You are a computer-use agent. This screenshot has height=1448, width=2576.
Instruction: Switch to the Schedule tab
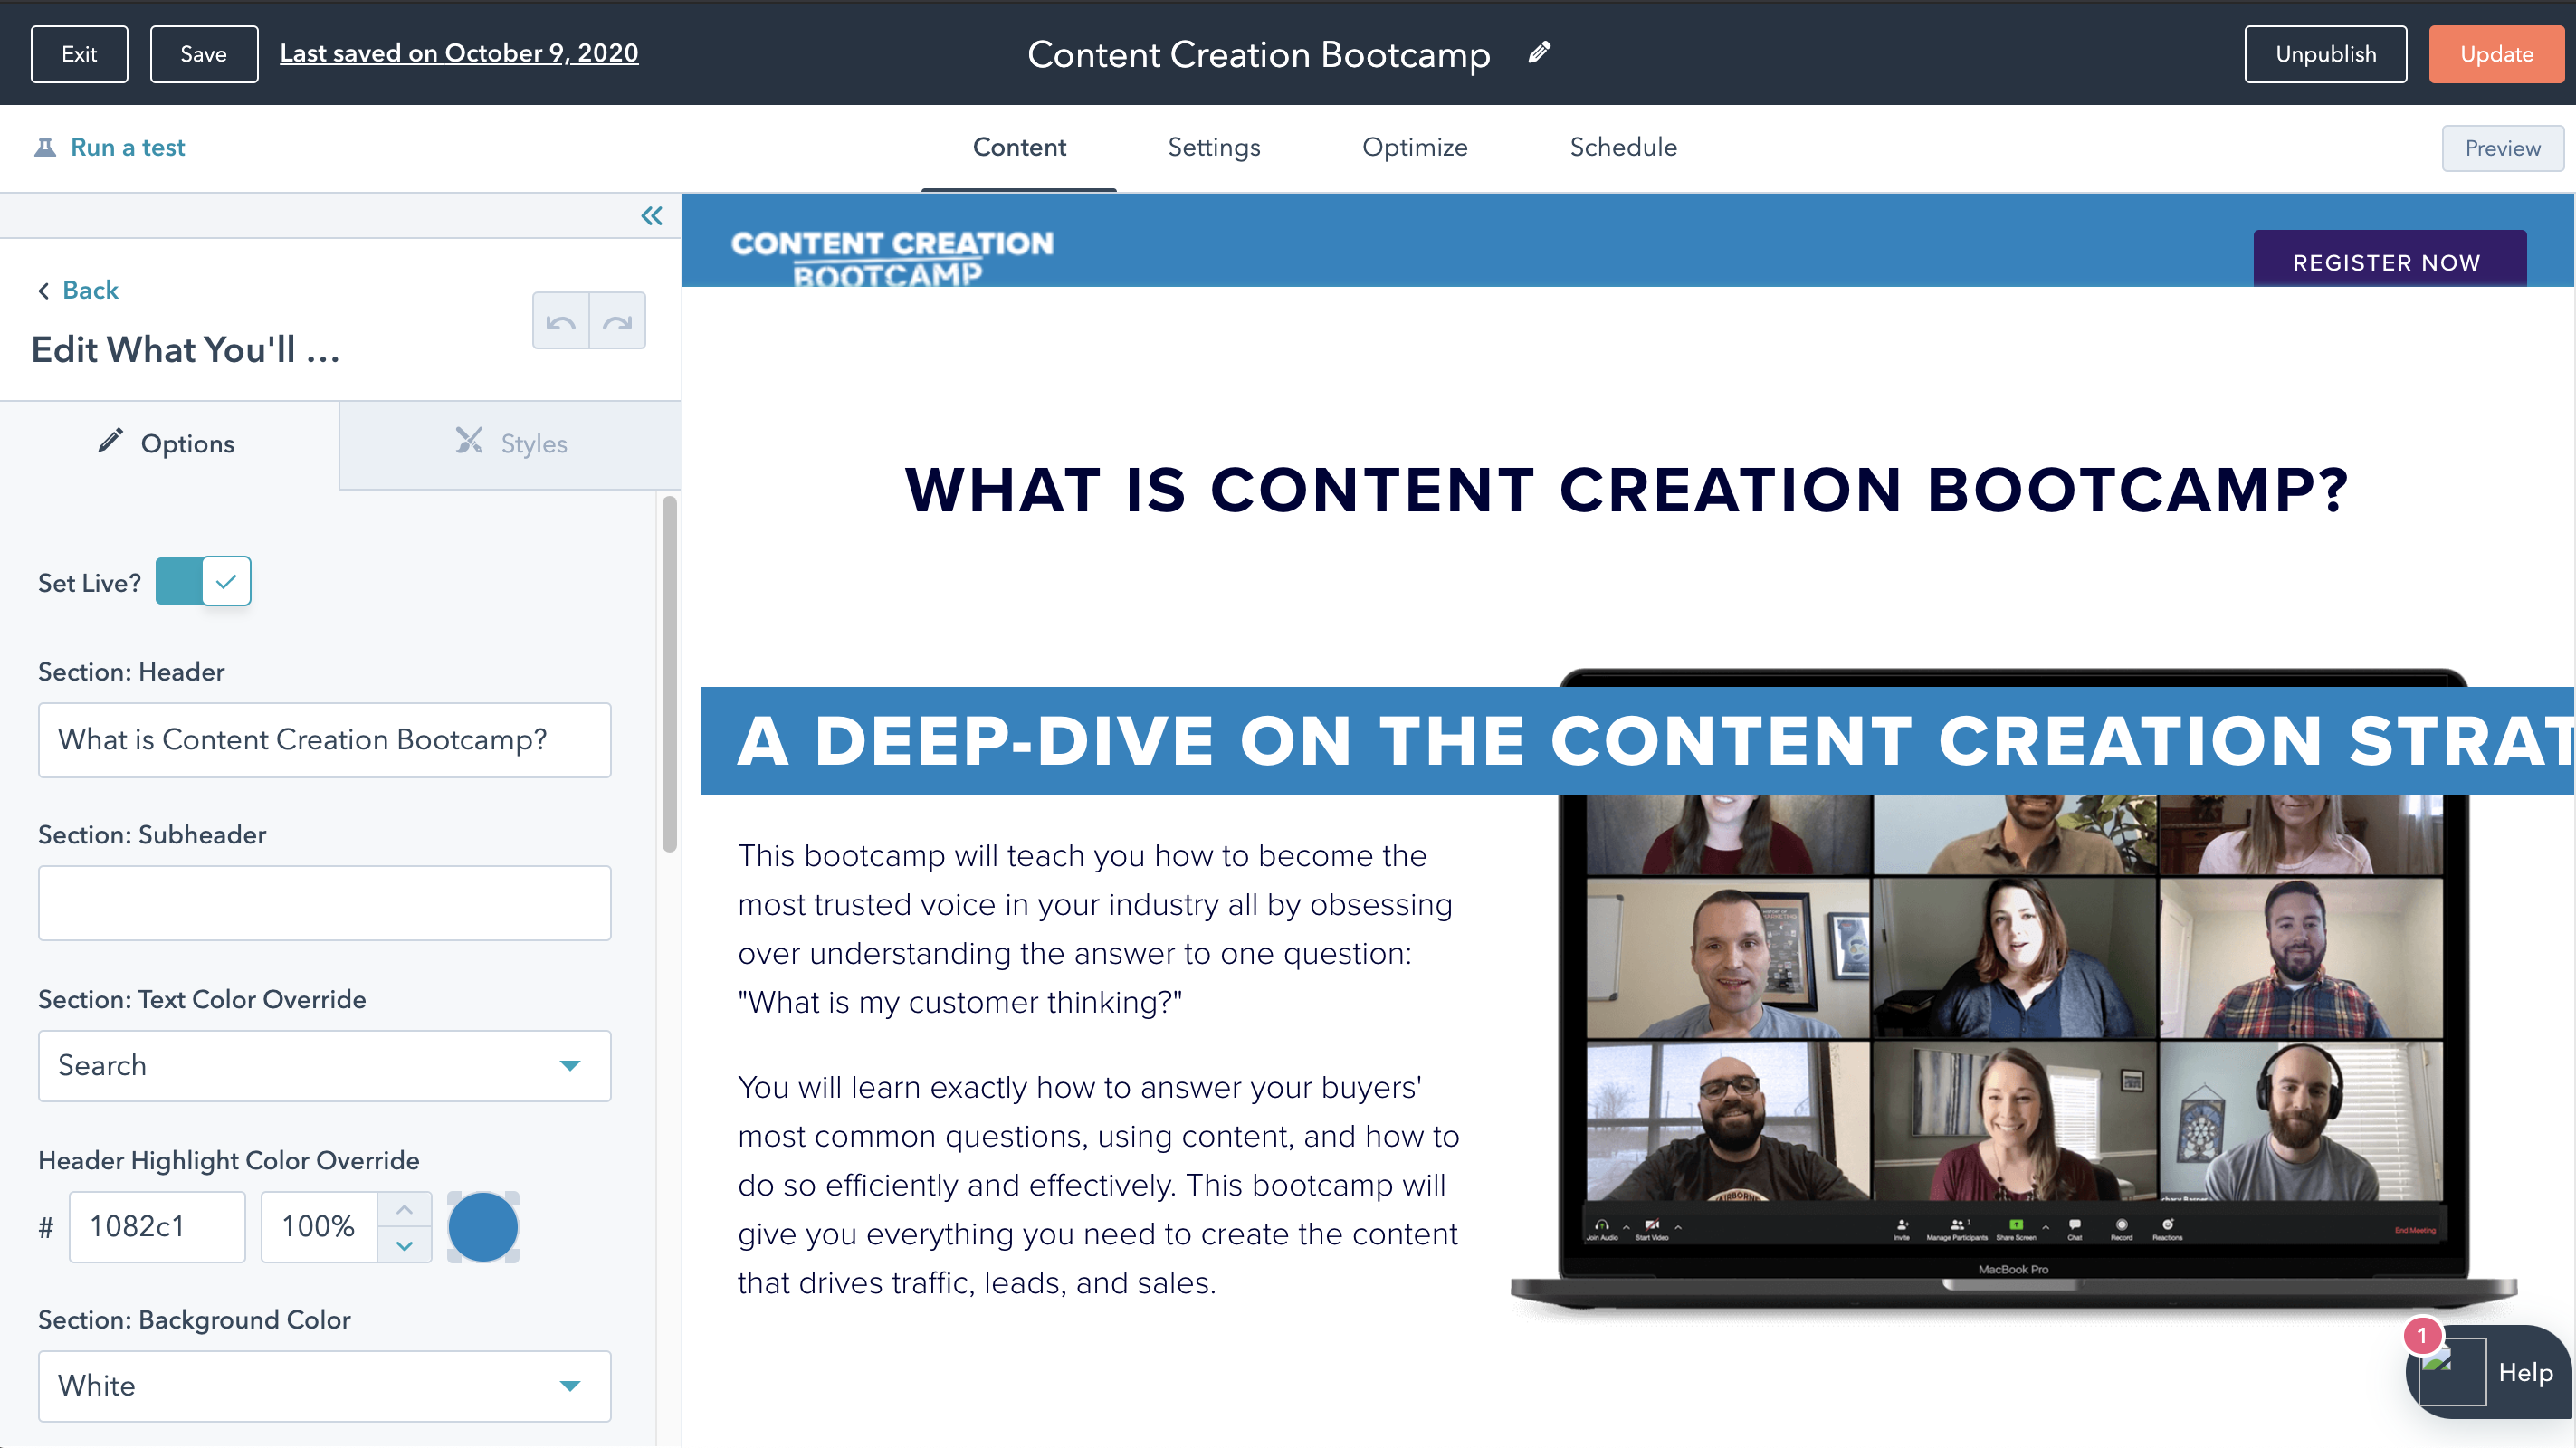point(1623,147)
